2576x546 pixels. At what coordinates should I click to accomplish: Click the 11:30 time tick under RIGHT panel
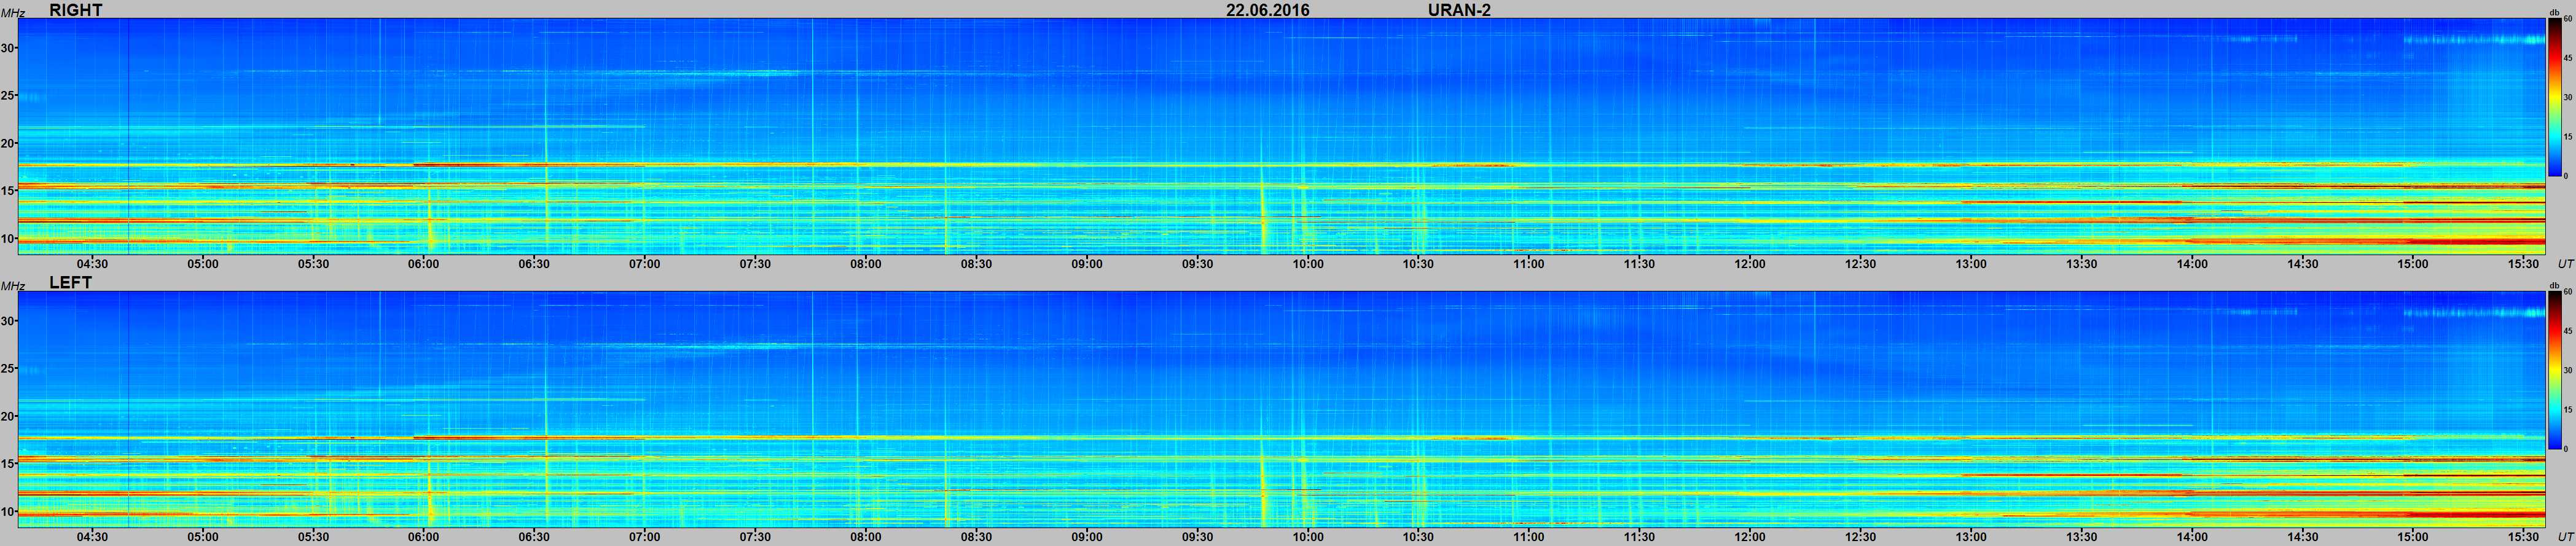(x=1639, y=264)
